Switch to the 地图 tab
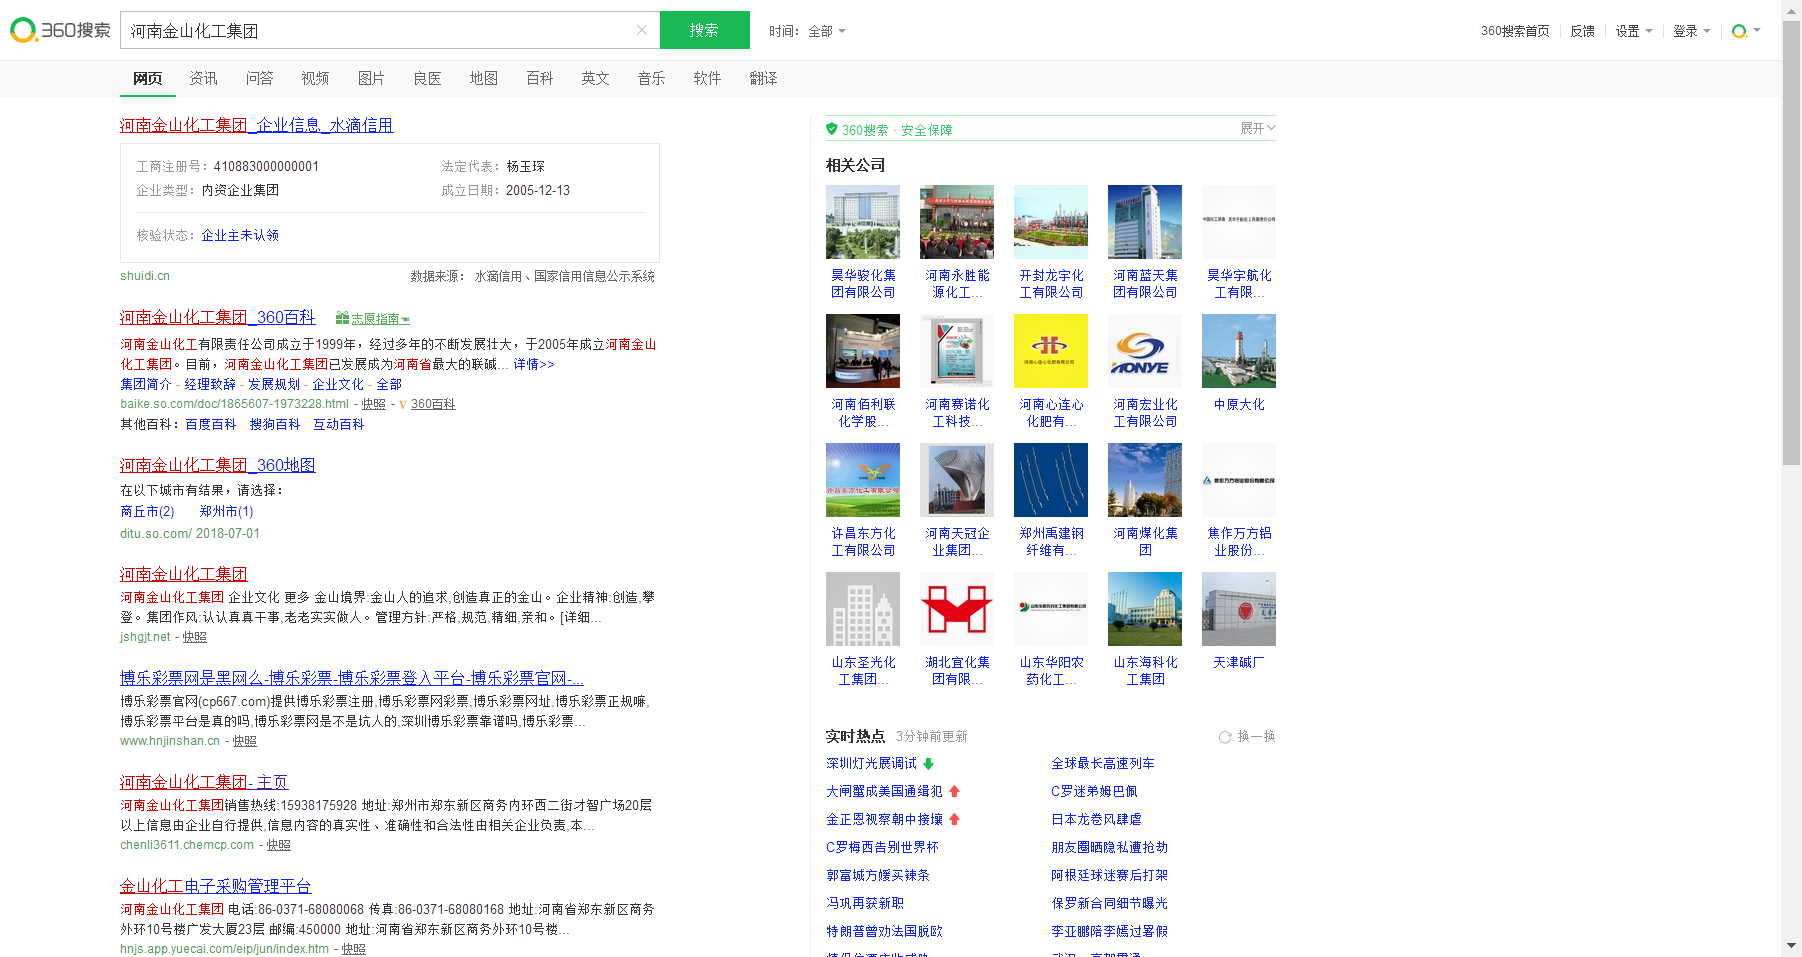The image size is (1802, 957). click(x=484, y=78)
